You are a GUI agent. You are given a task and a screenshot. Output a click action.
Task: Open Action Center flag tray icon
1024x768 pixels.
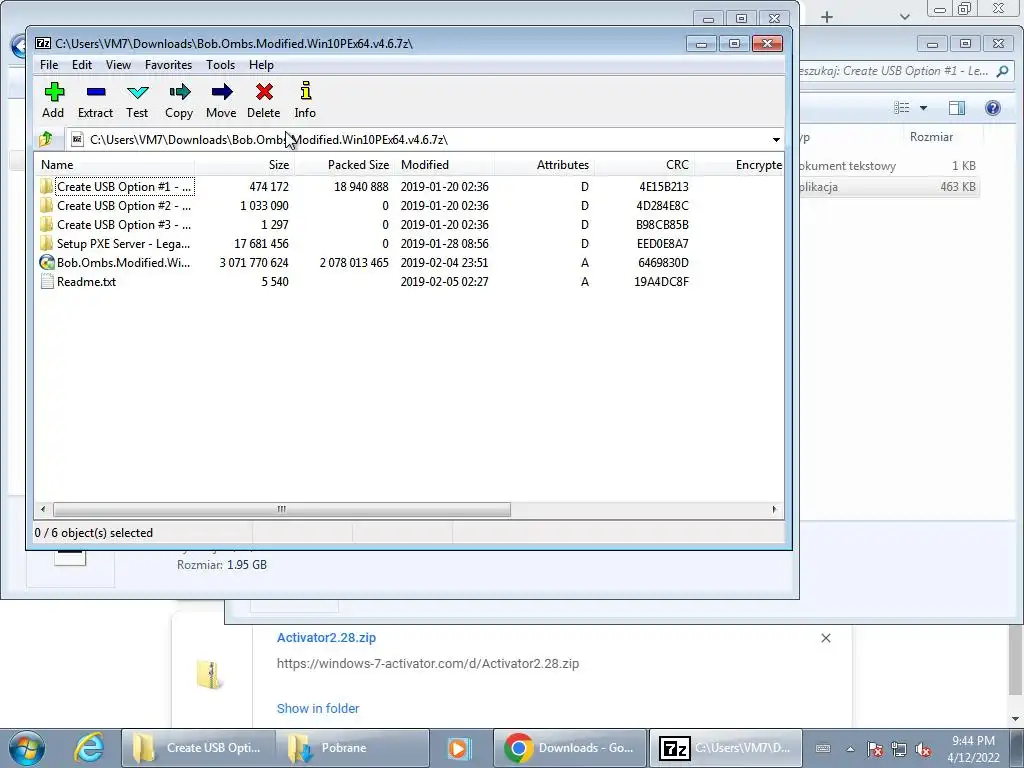click(875, 749)
